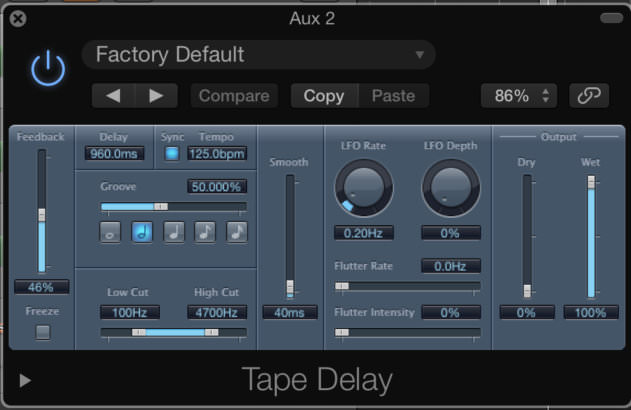The width and height of the screenshot is (631, 410).
Task: Expand the disclosure triangle beside Tape Delay
Action: pos(25,380)
